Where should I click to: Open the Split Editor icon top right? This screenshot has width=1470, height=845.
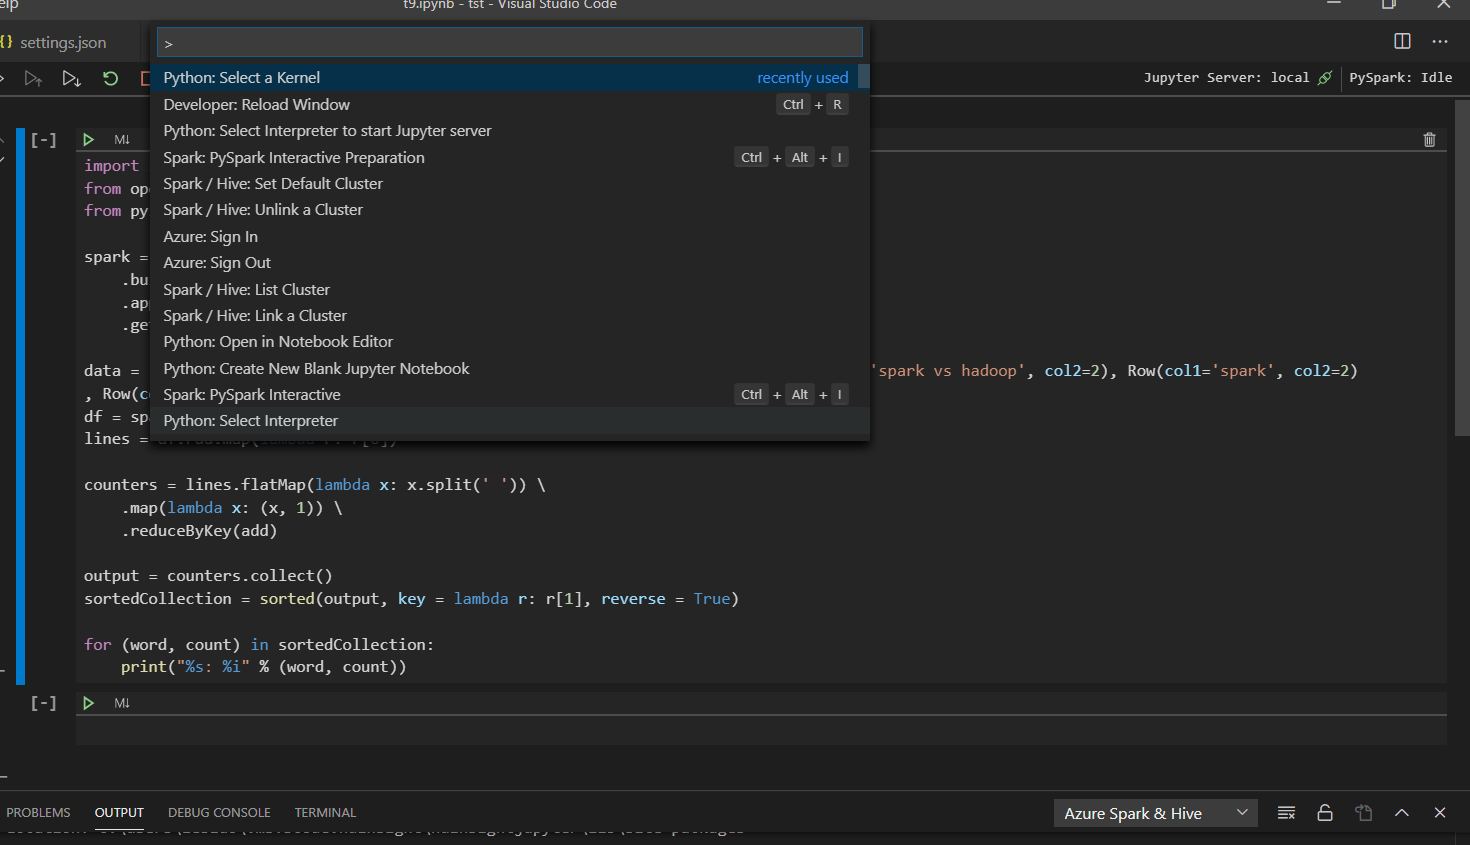tap(1402, 41)
